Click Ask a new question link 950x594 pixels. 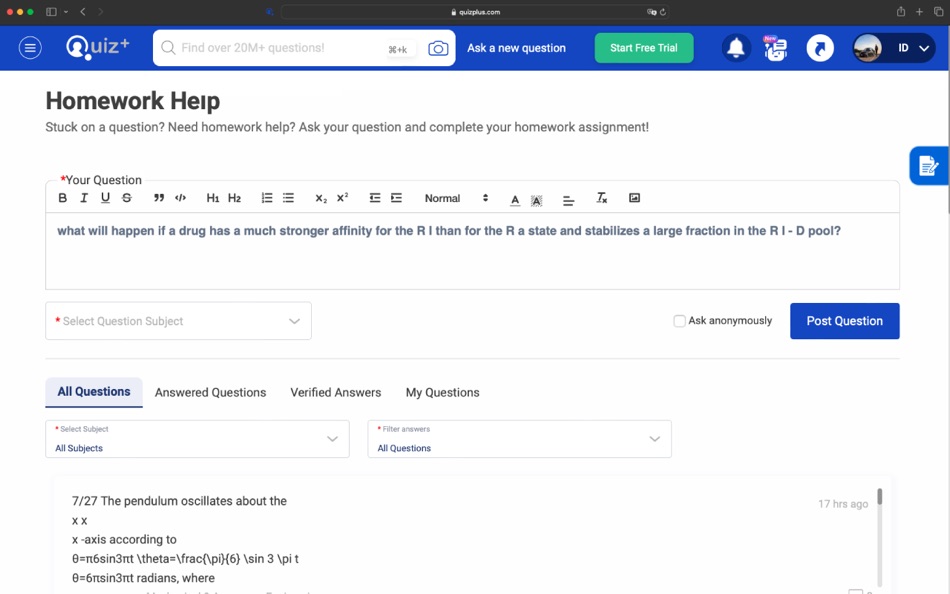pos(516,48)
